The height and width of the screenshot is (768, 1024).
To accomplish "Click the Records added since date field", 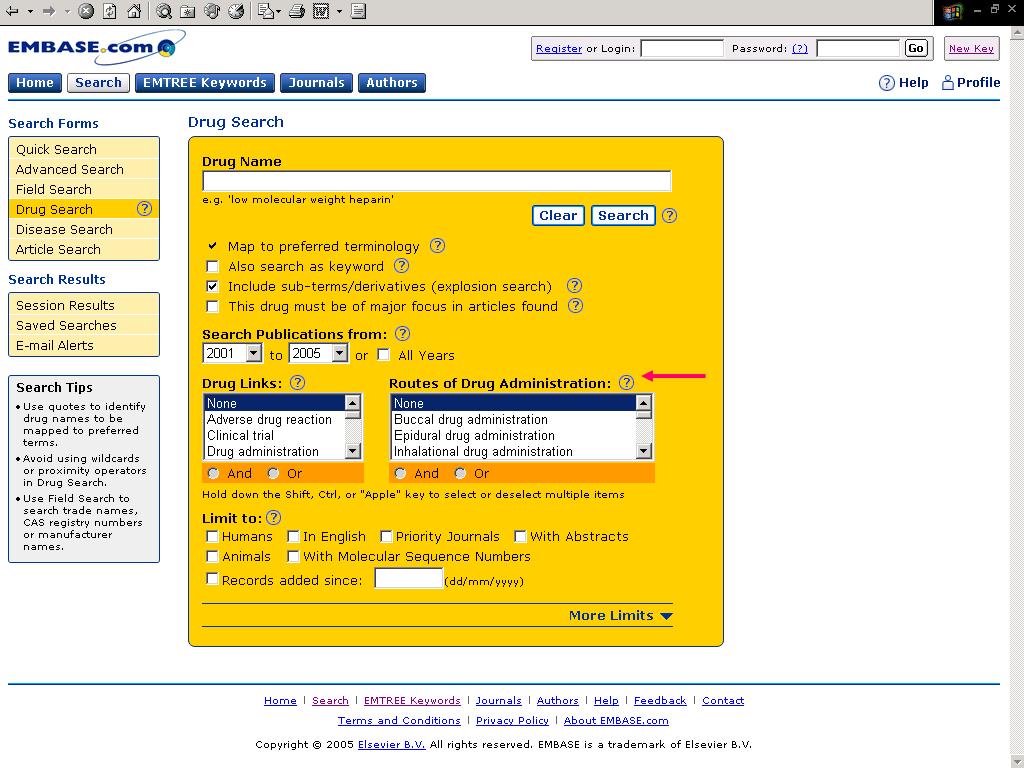I will [x=409, y=578].
